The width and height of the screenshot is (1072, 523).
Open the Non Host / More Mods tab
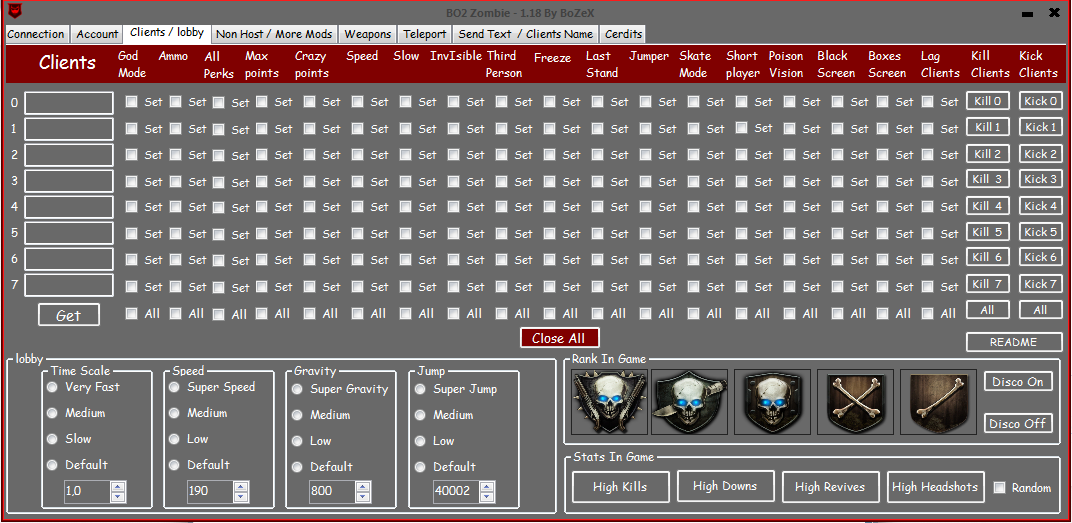pos(274,34)
